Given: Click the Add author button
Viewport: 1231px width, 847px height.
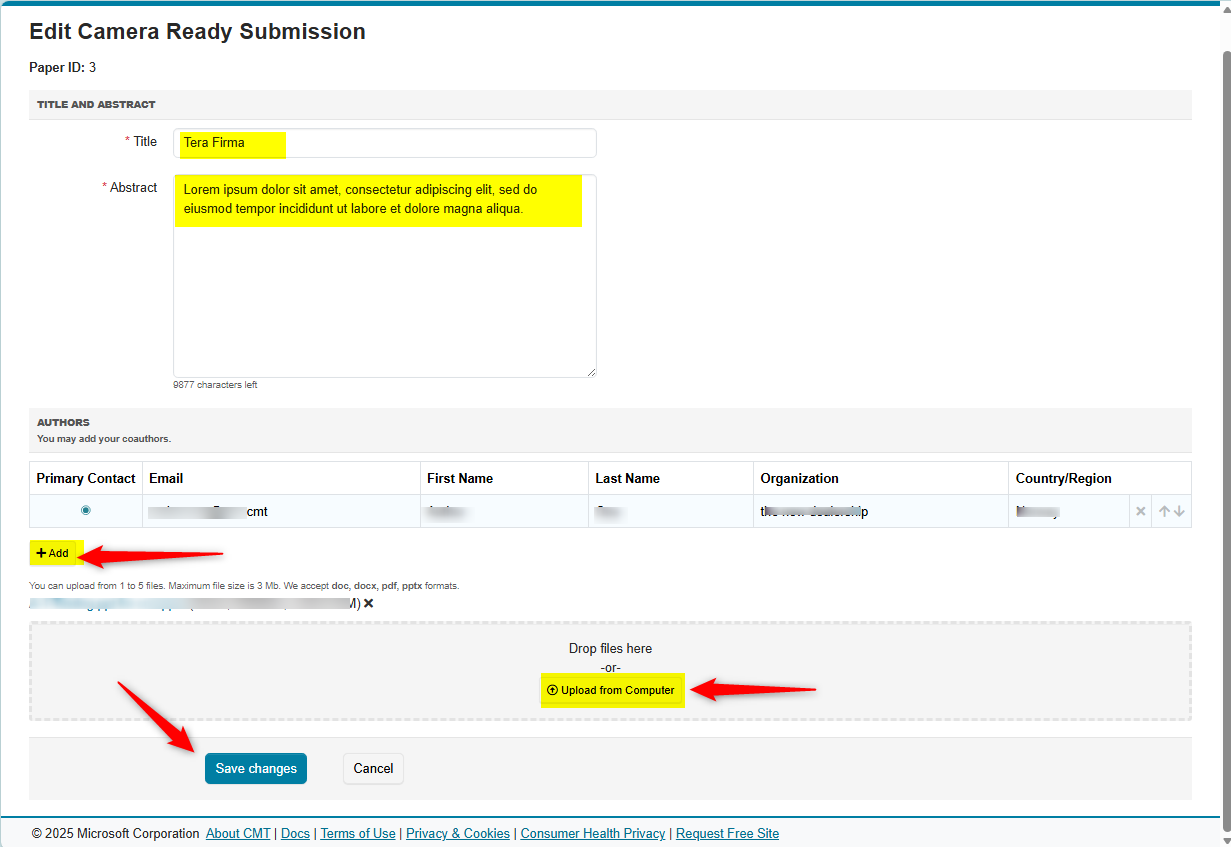Looking at the screenshot, I should [x=52, y=553].
